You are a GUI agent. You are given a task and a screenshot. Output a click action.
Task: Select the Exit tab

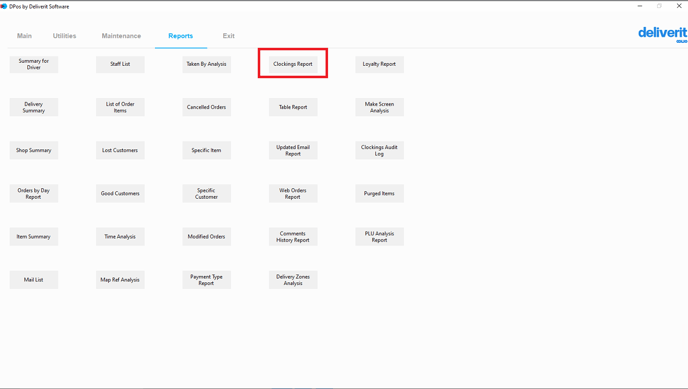click(228, 36)
